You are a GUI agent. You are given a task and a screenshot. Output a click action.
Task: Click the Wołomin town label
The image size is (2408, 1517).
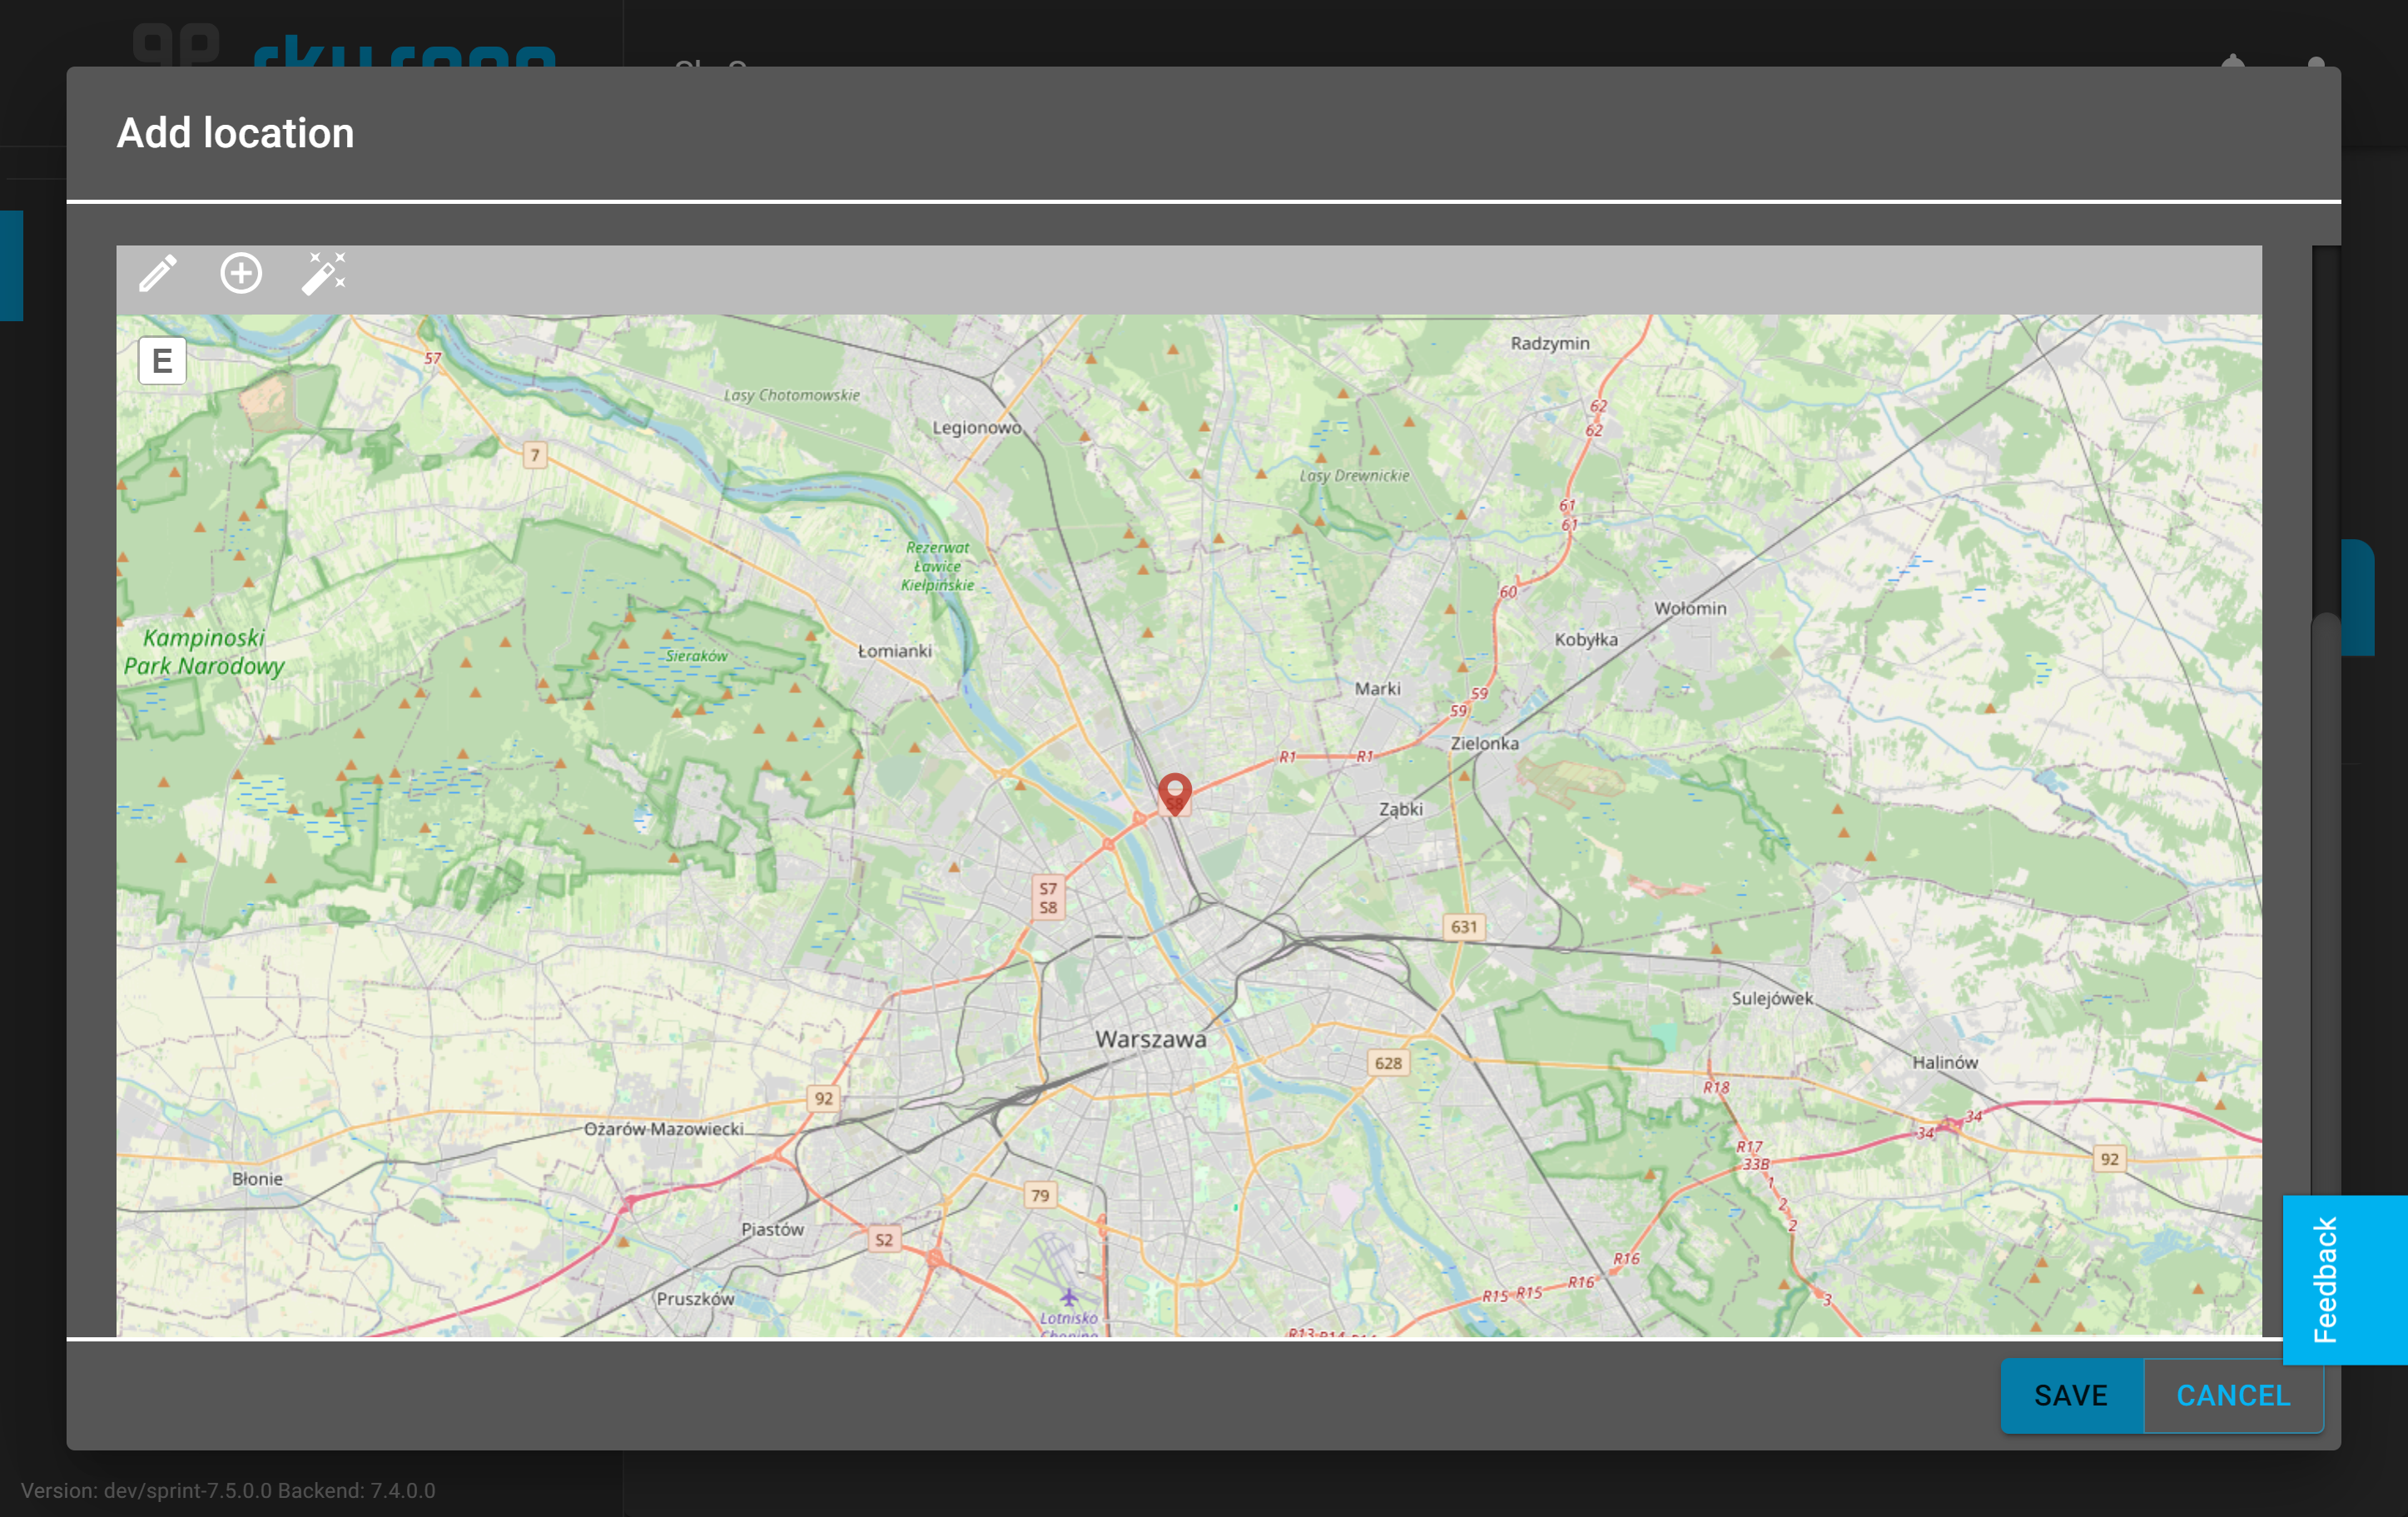1690,608
